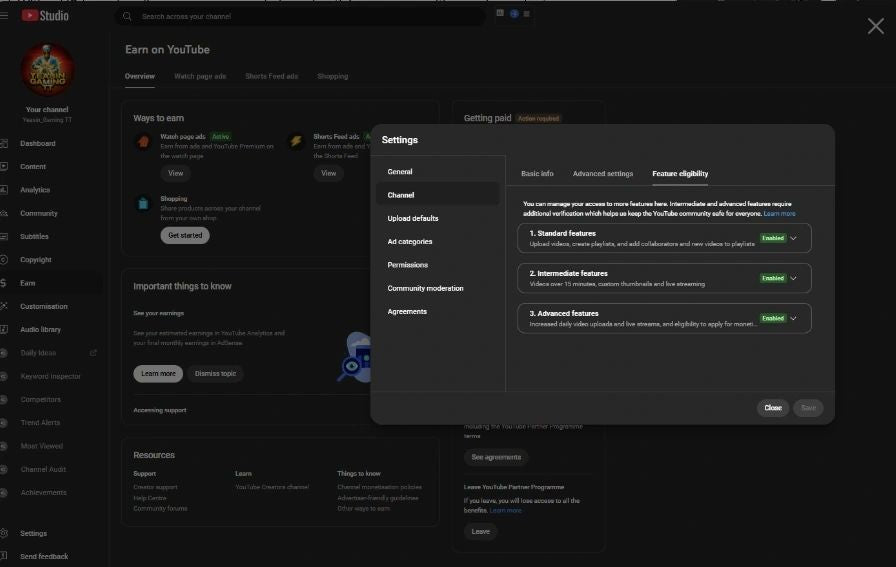Viewport: 896px width, 567px height.
Task: Expand the Standard features section
Action: coord(793,238)
